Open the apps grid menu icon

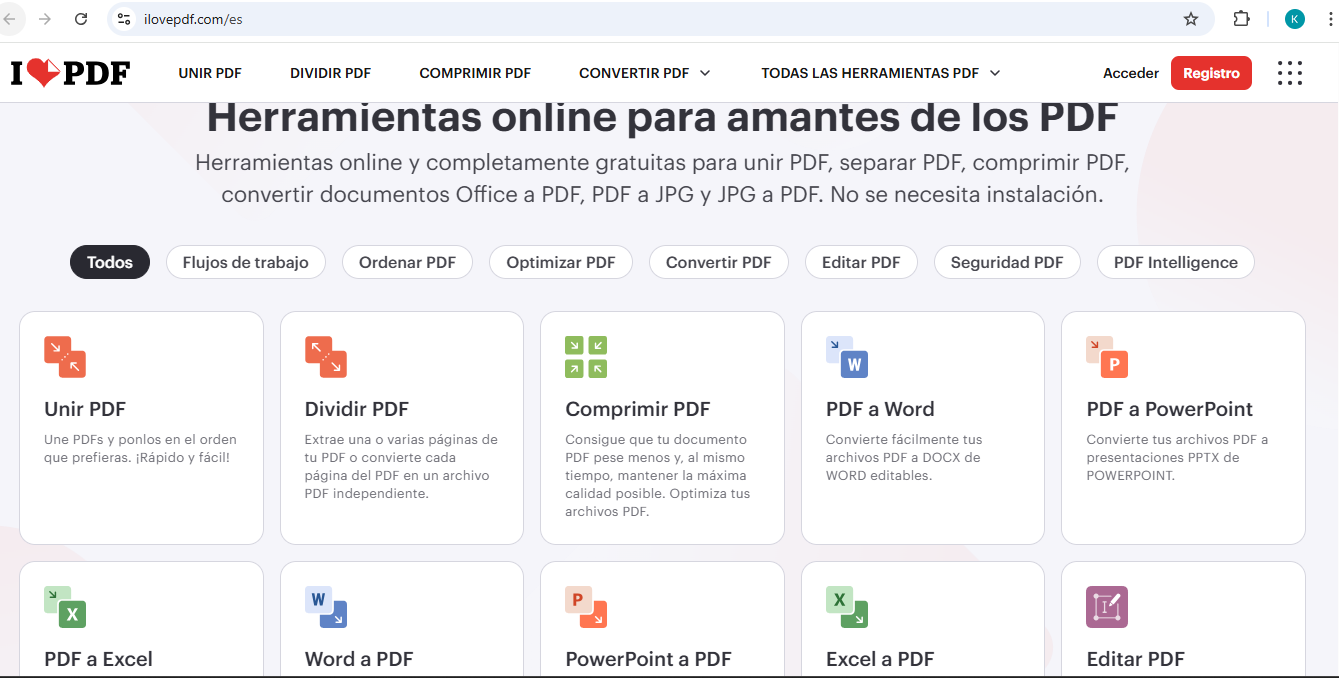tap(1290, 72)
